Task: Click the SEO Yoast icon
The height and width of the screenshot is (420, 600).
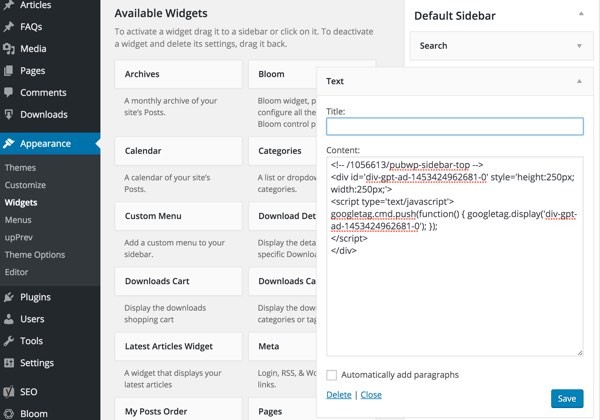Action: click(x=8, y=392)
